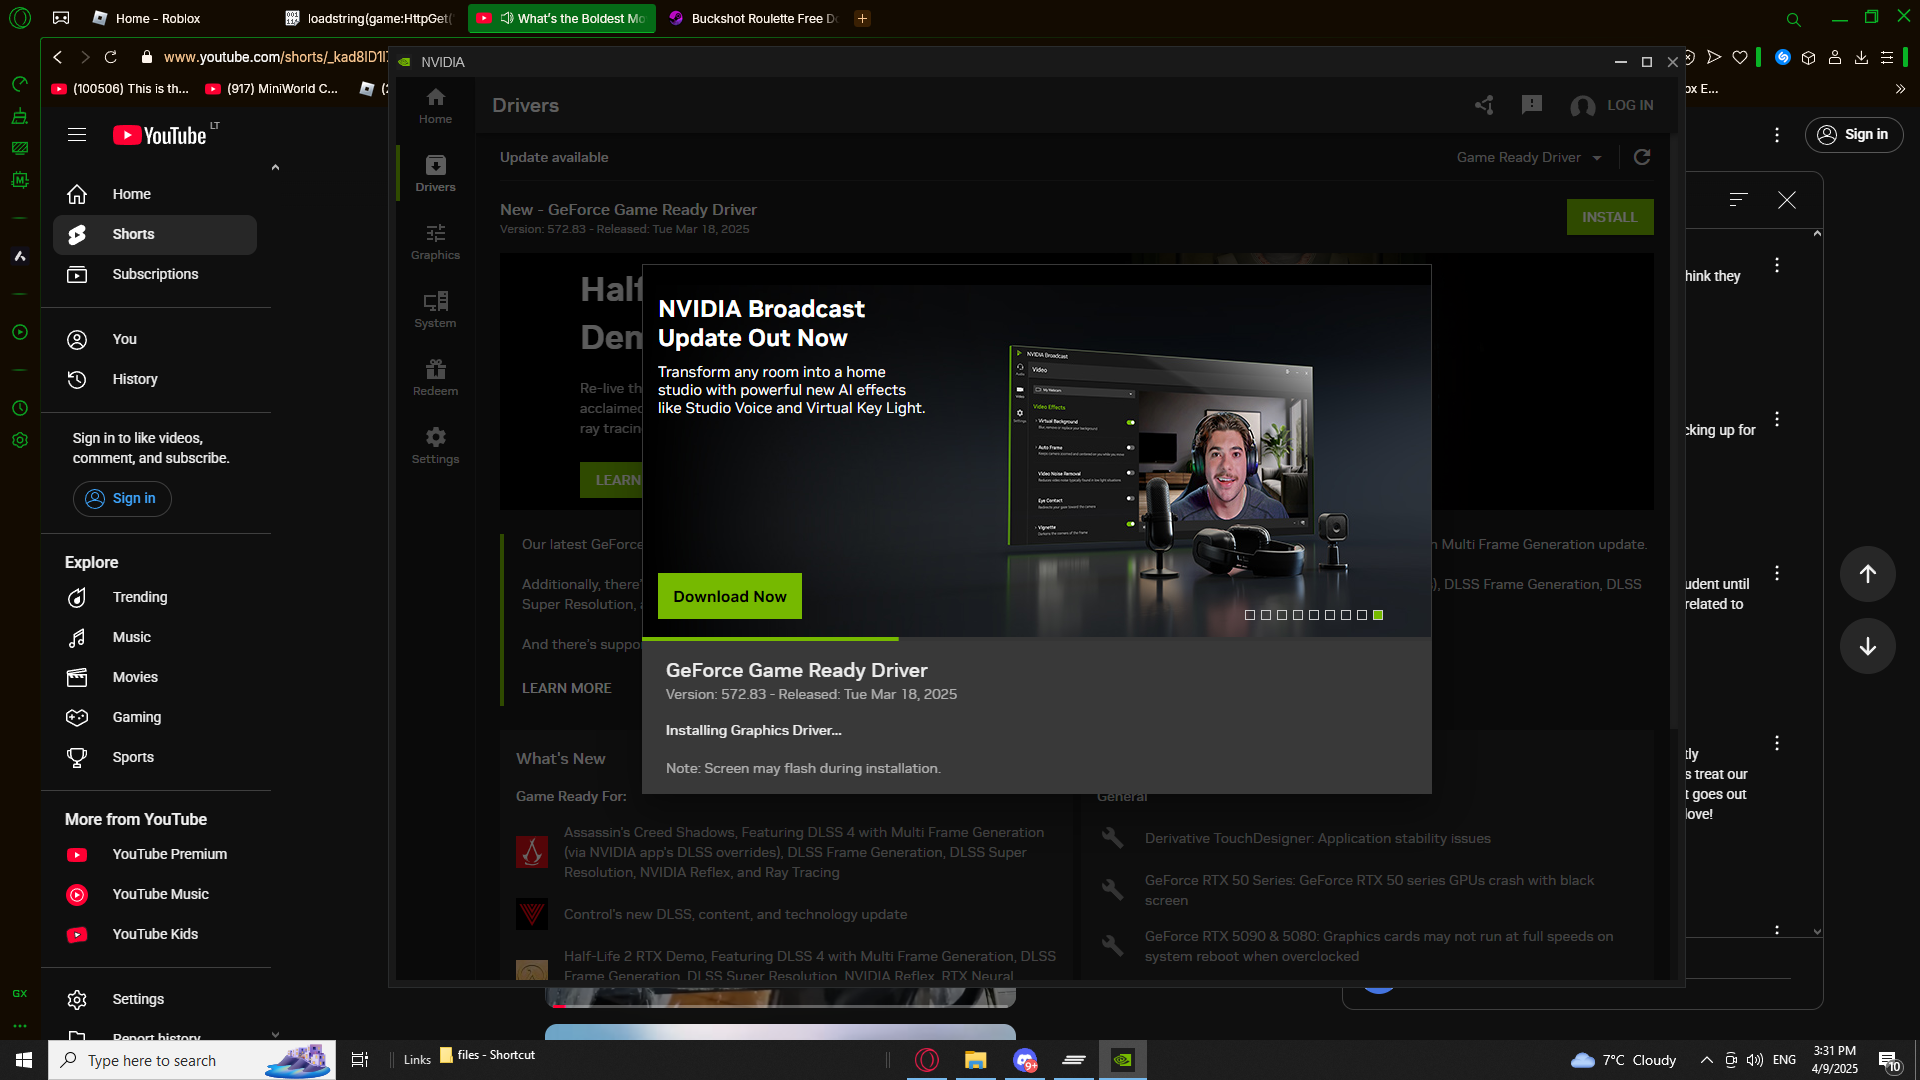Open YouTube Music link in sidebar

tap(155, 894)
